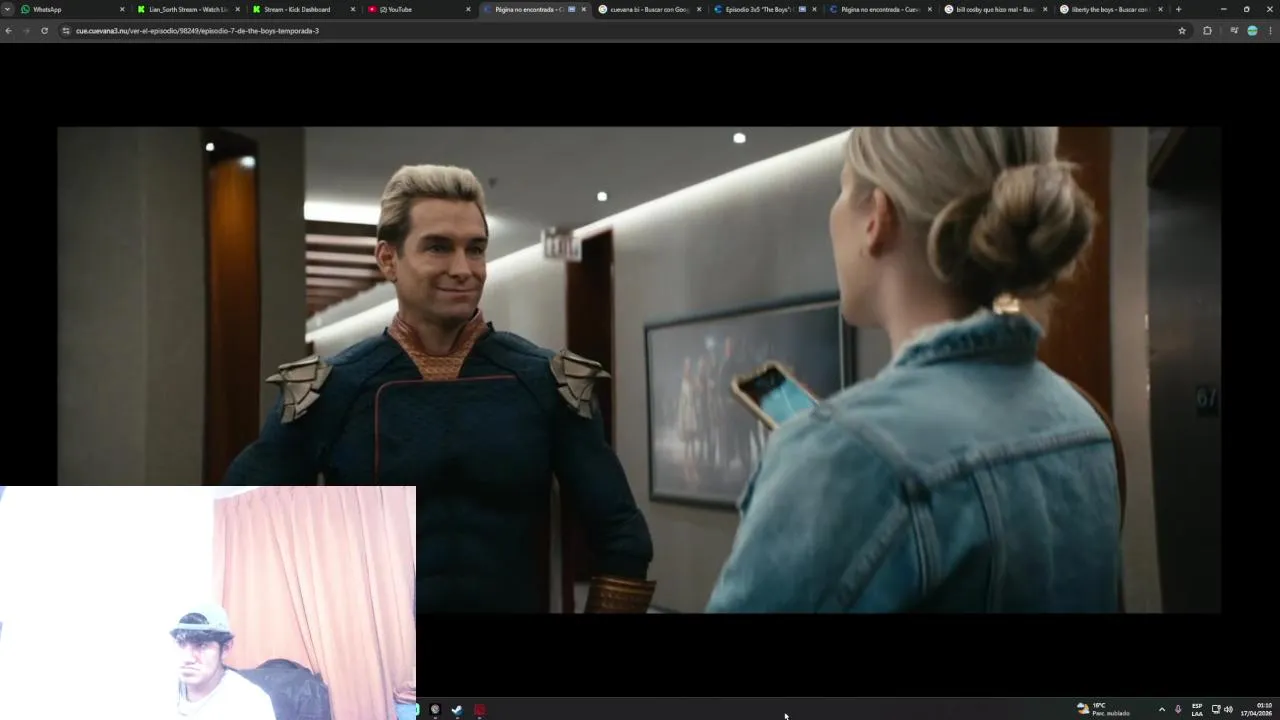Click the media playing indicator on active tab

pyautogui.click(x=572, y=9)
